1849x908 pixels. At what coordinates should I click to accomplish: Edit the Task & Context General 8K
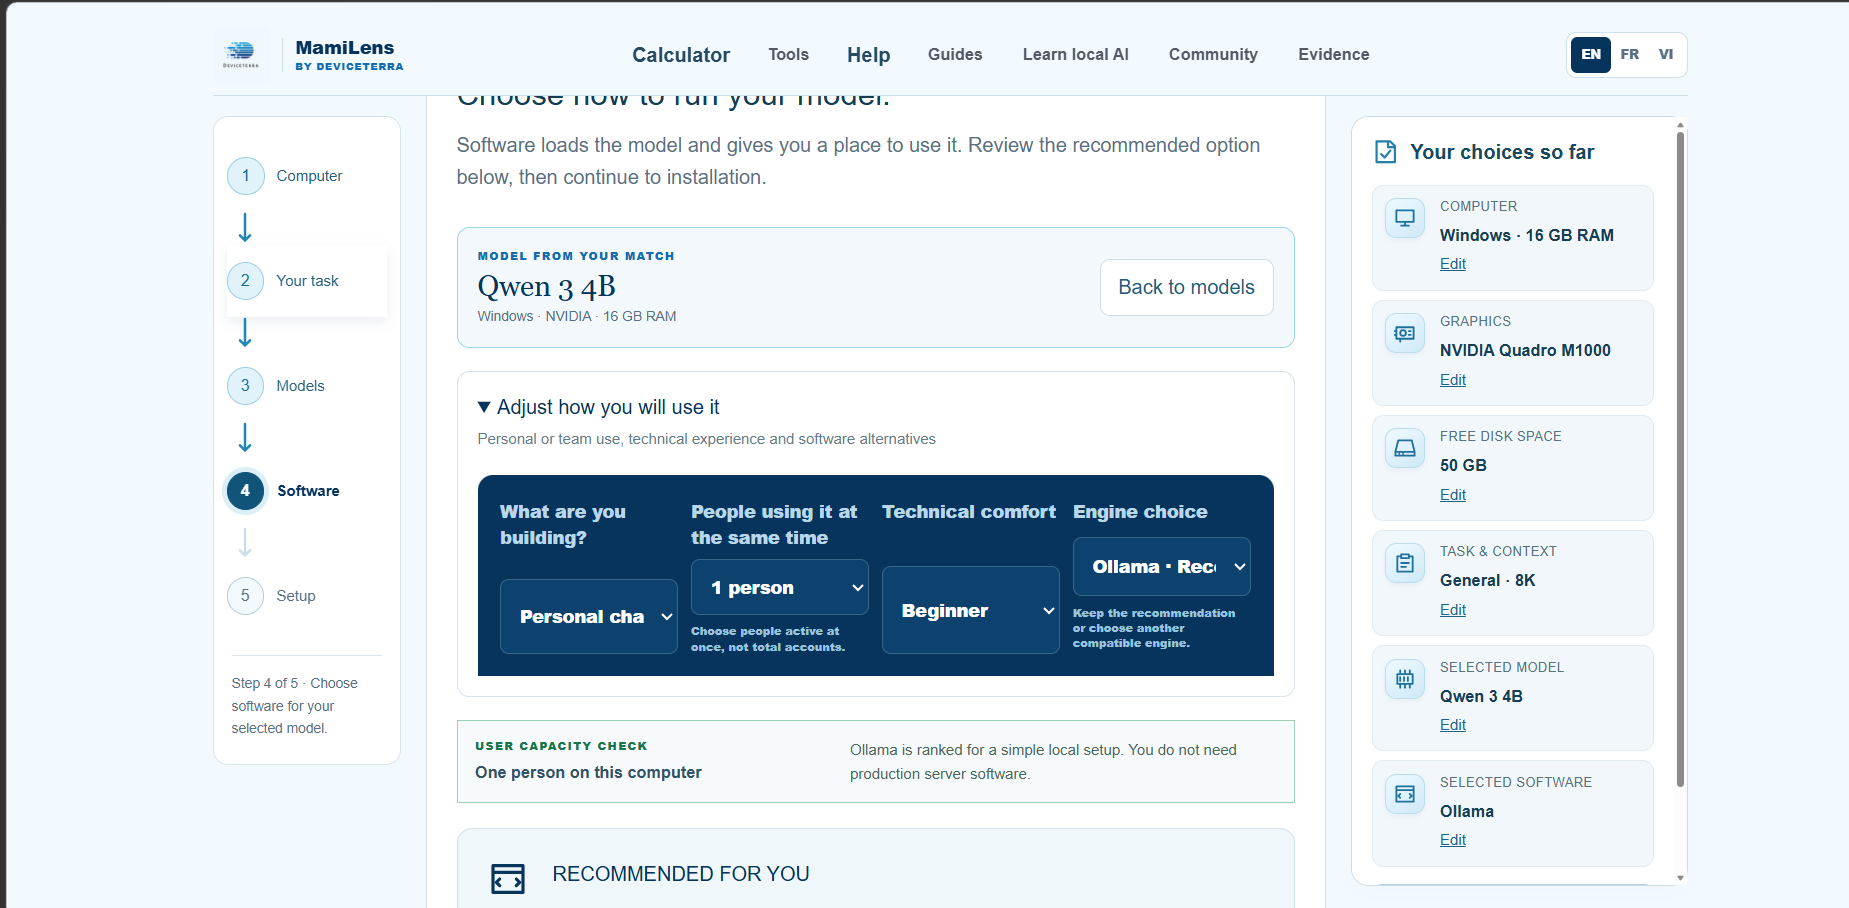point(1453,610)
